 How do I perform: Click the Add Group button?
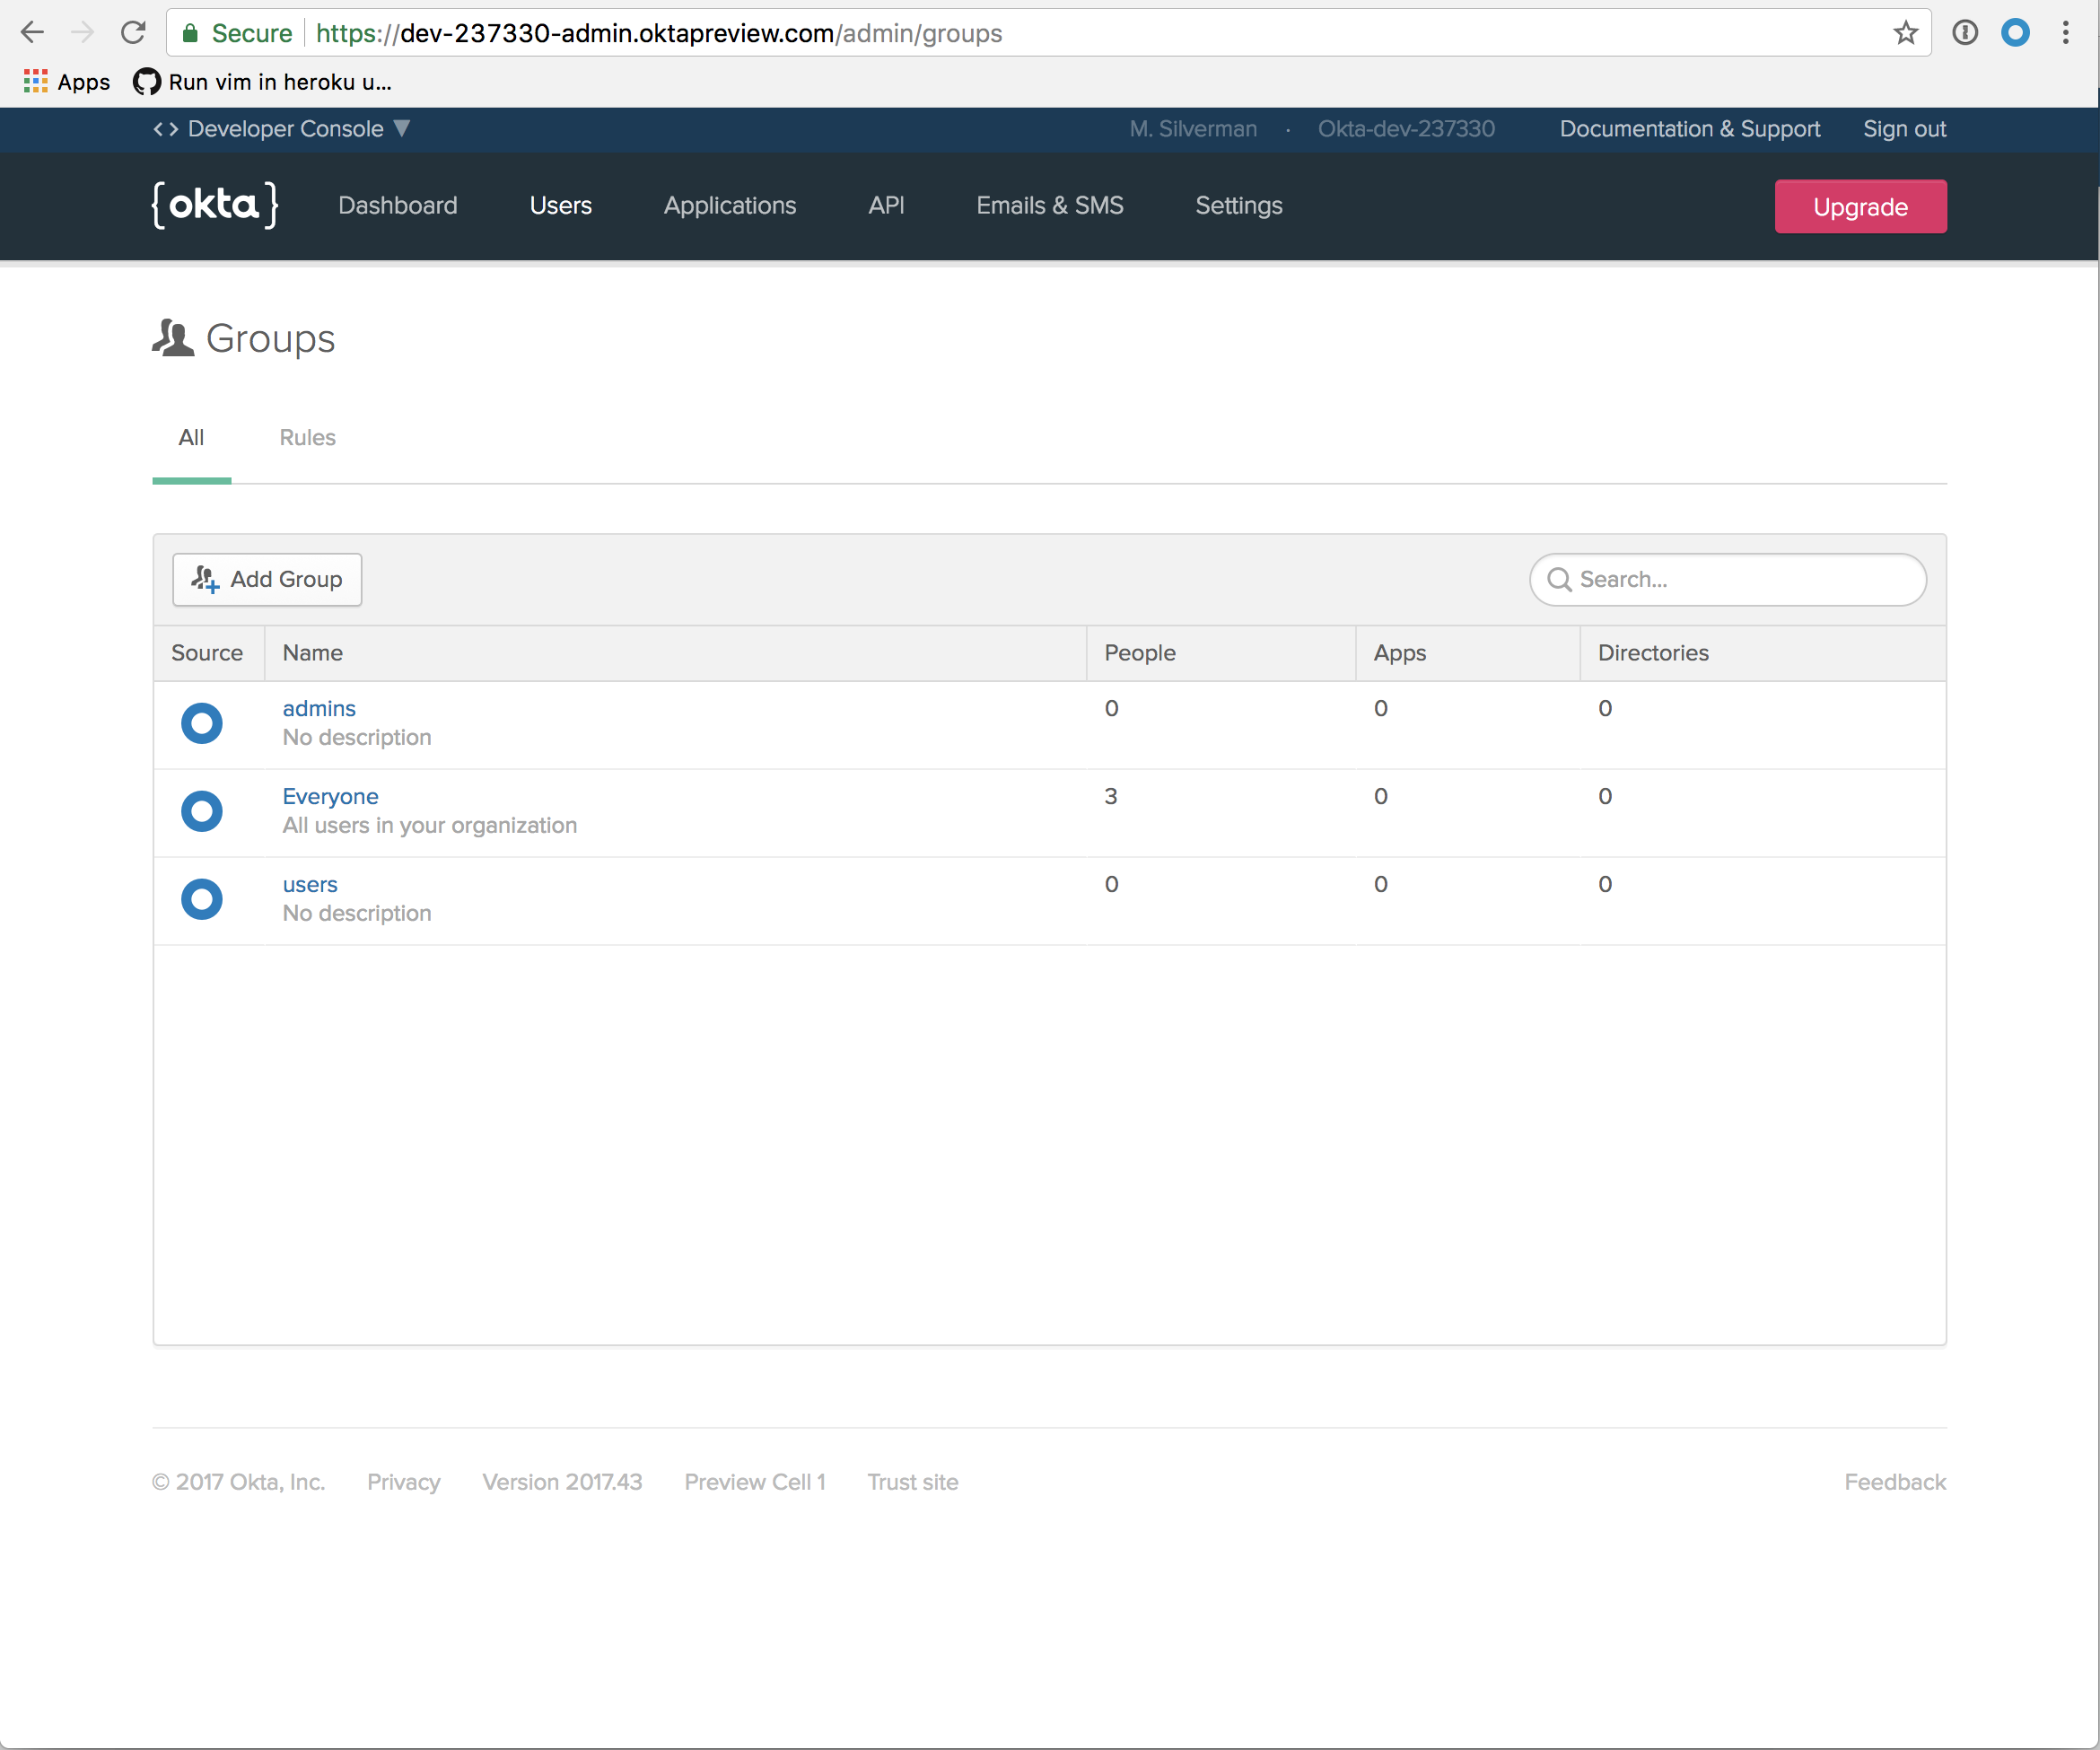[x=267, y=579]
